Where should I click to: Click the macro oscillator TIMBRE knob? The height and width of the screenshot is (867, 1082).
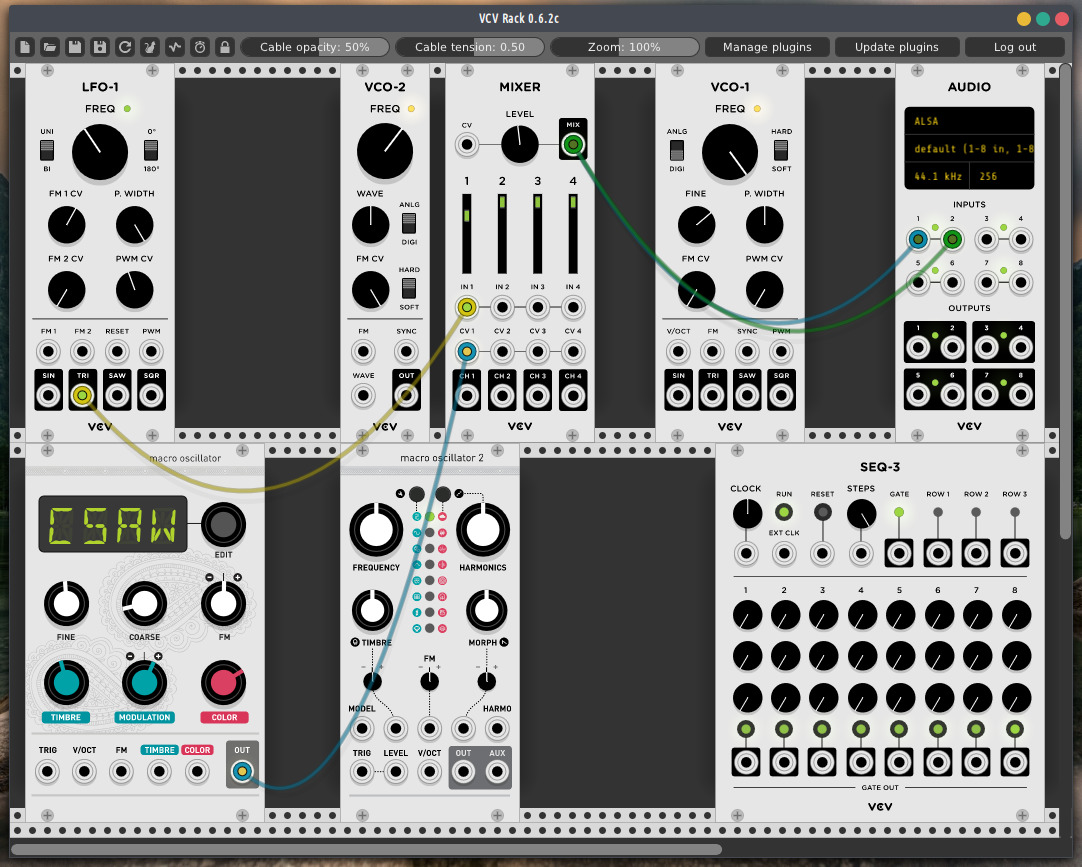point(66,682)
